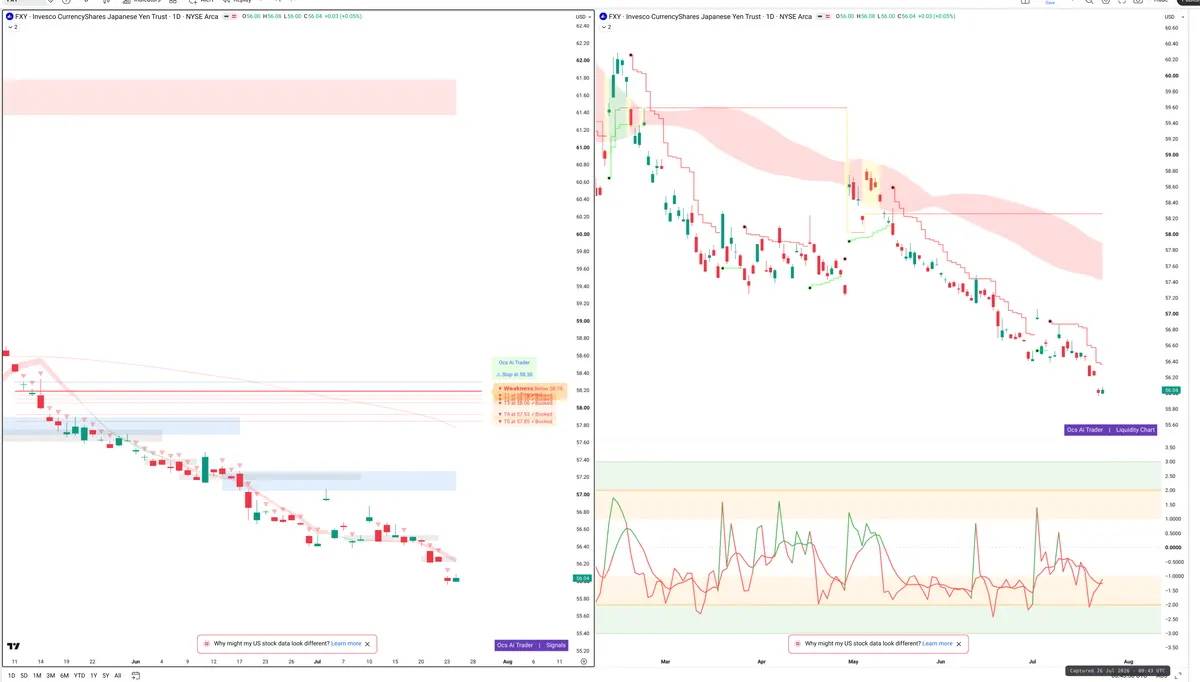Click 'Ocs Ai Trader | Signals' badge
Screen dimensions: 1200x682
532,645
